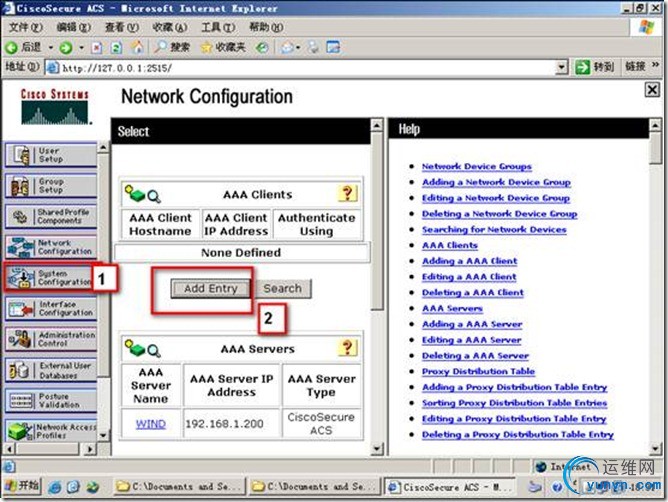Open Group Setup in the sidebar
The width and height of the screenshot is (668, 502).
pyautogui.click(x=51, y=186)
